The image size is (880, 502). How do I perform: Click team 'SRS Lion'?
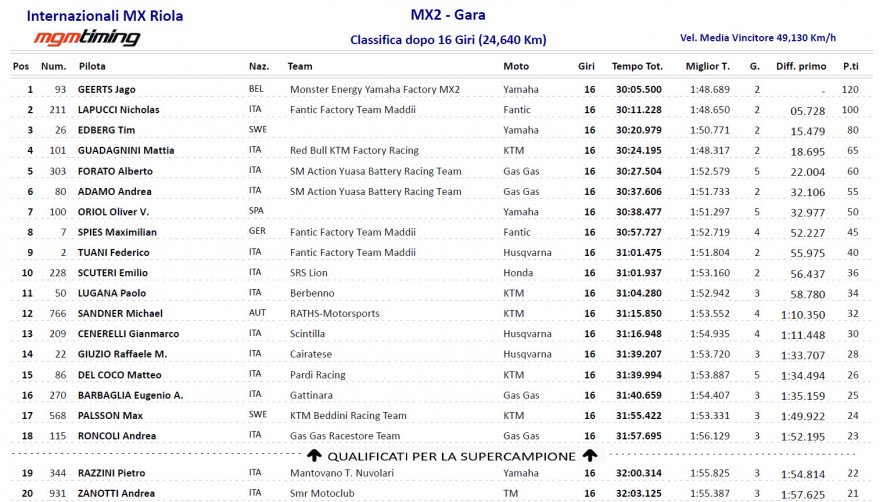click(309, 273)
